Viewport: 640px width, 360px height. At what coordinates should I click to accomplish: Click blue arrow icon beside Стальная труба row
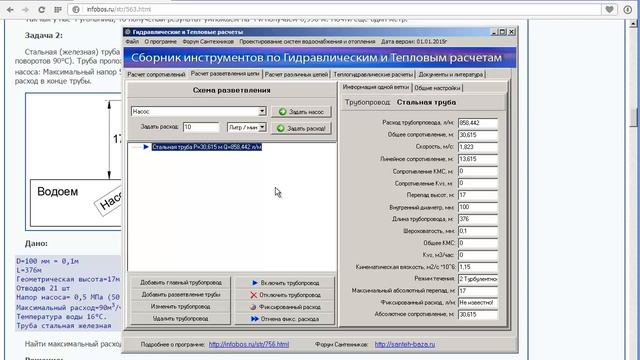coord(146,147)
